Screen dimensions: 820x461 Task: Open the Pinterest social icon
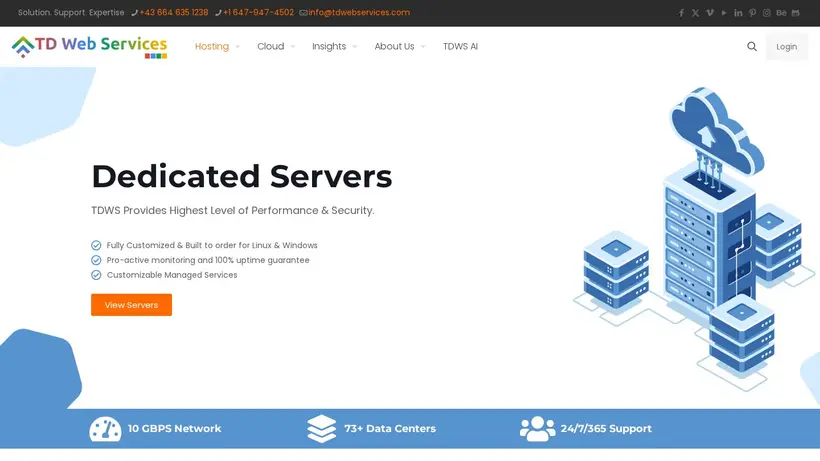752,13
